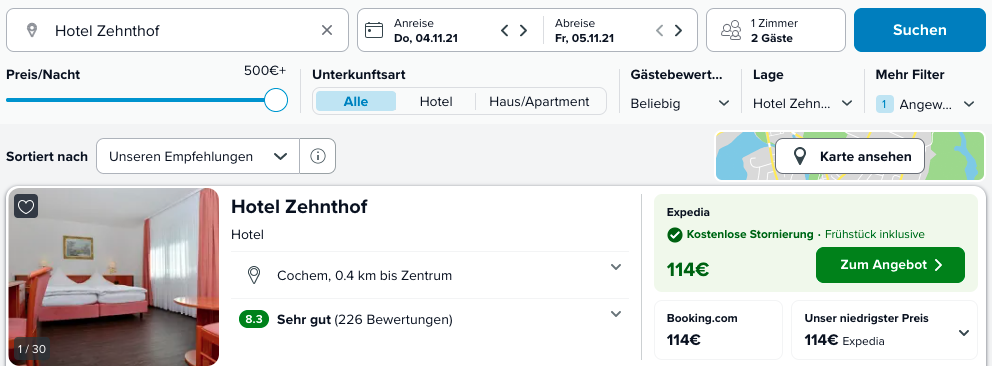Viewport: 992px width, 366px height.
Task: Open the Zum Angebot Expedia deal
Action: (890, 265)
